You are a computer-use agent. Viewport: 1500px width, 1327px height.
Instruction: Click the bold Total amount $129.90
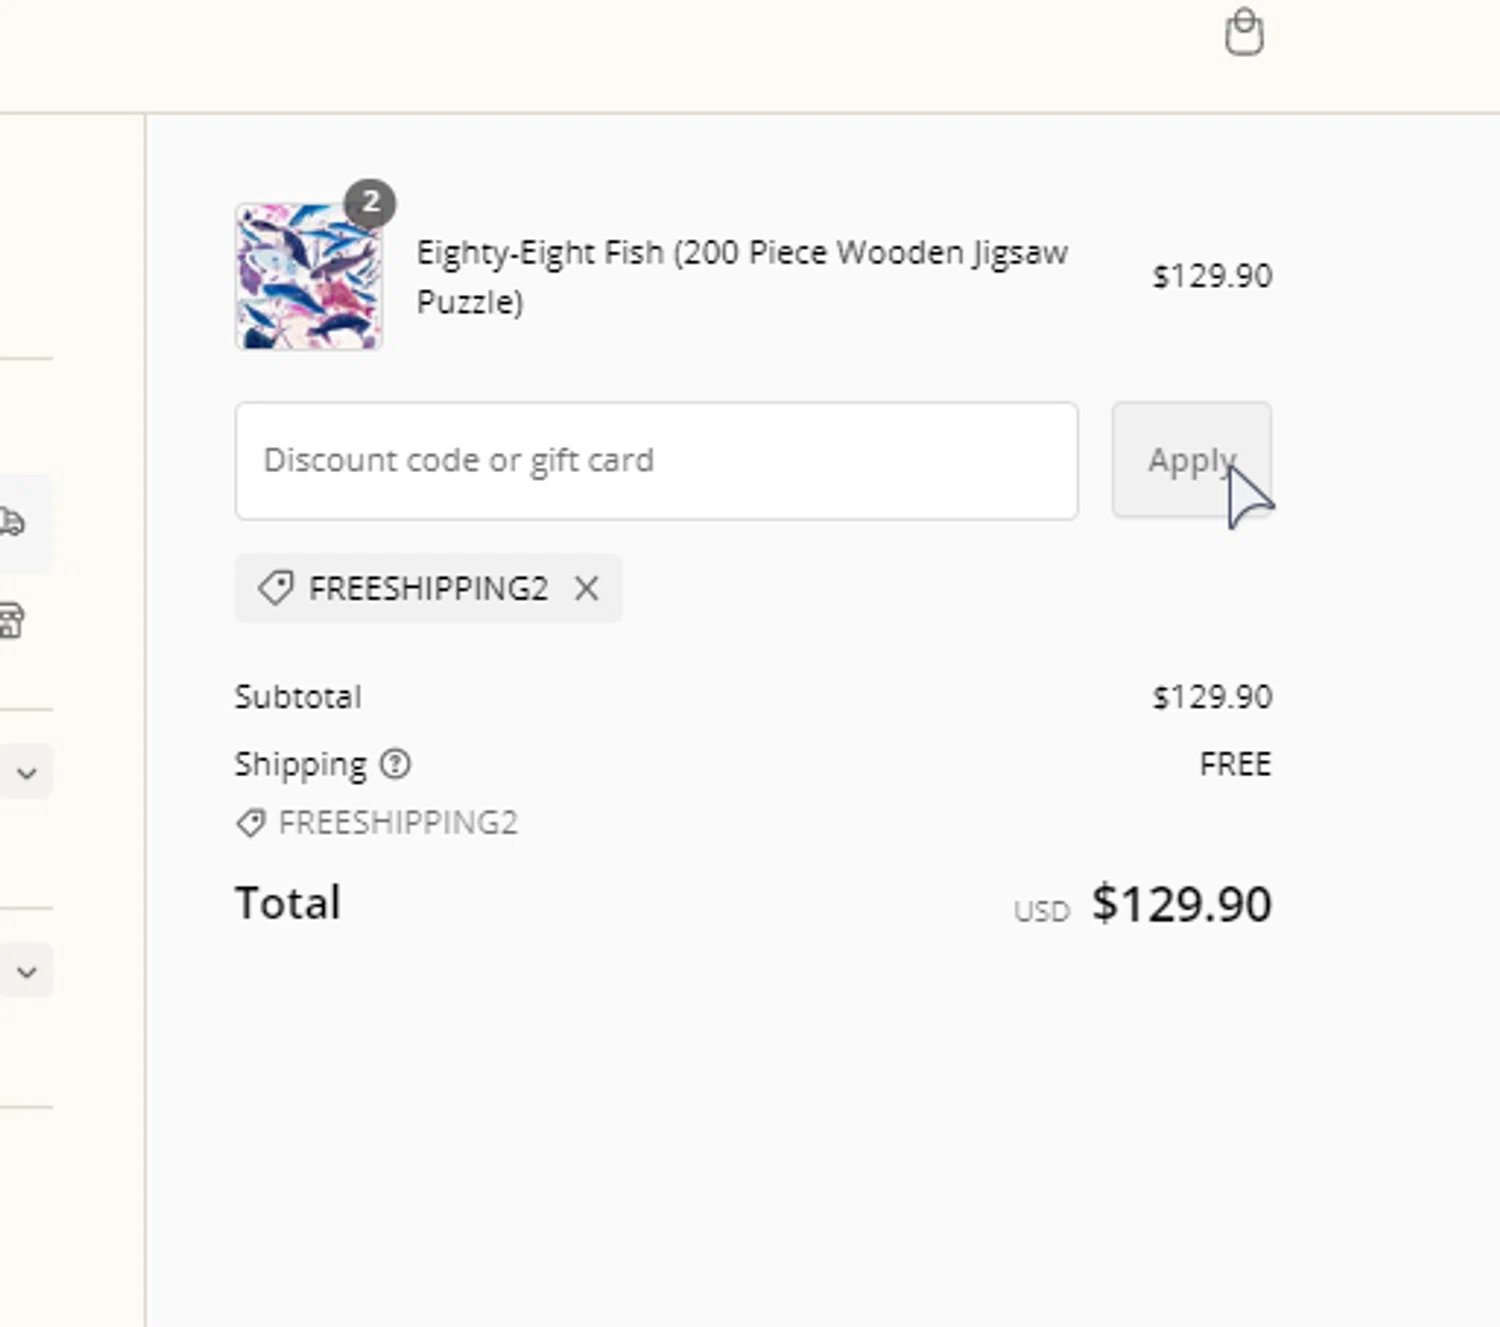coord(1182,904)
